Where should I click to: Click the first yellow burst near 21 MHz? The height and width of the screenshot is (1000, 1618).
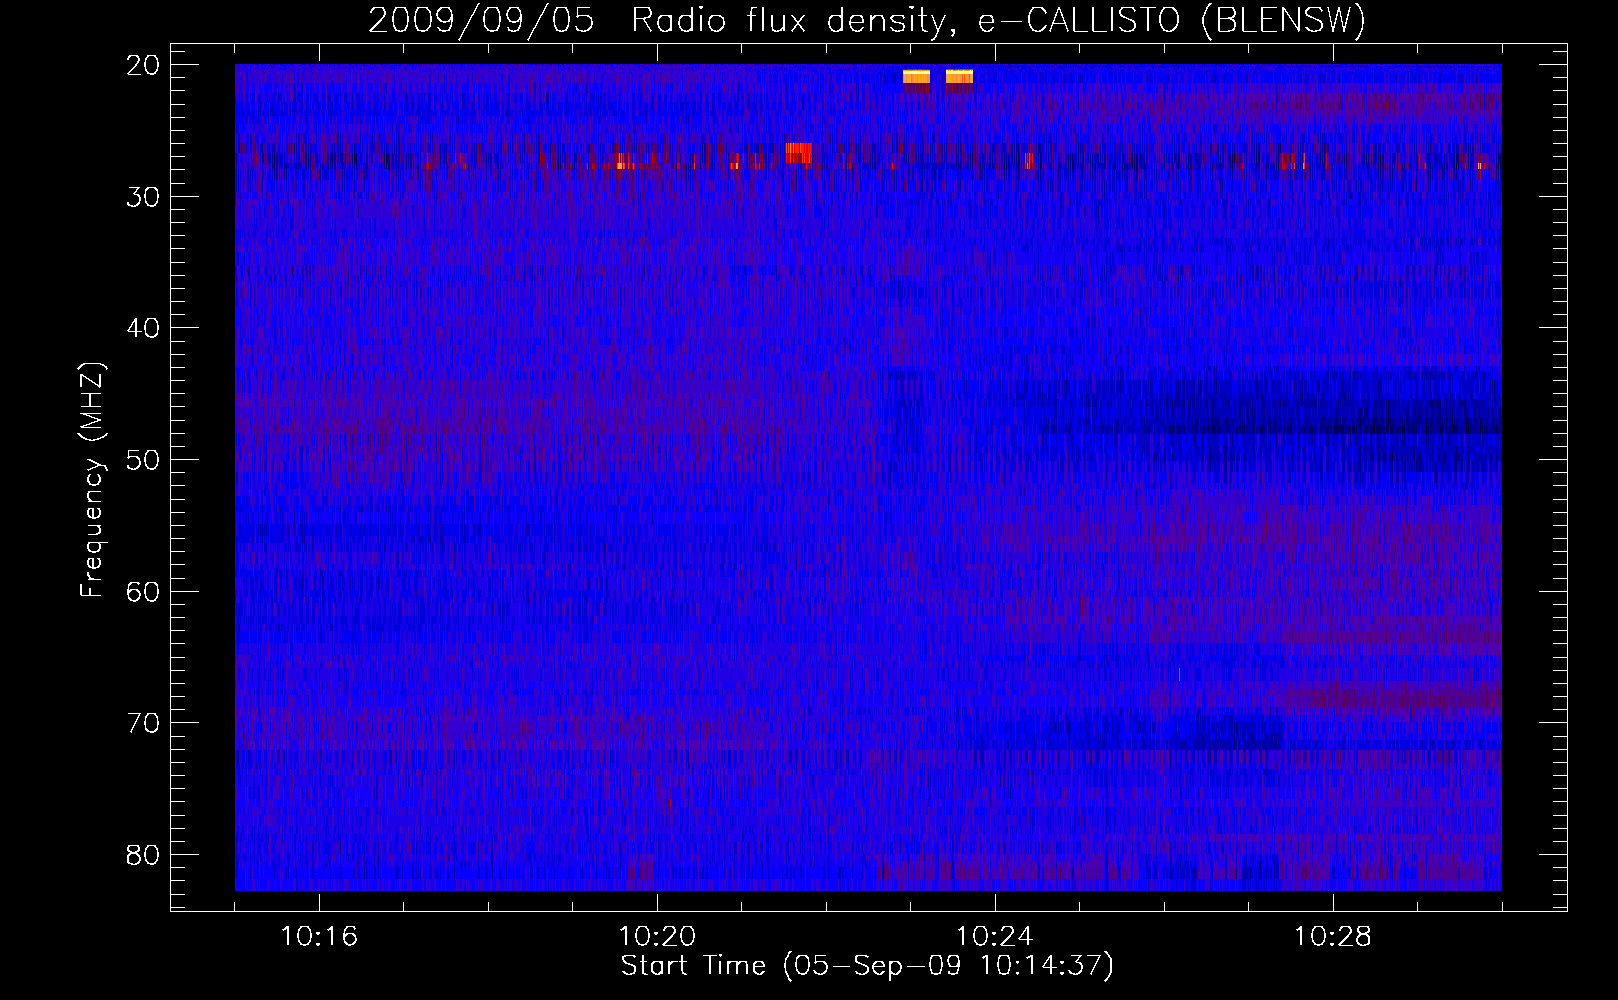(x=916, y=77)
